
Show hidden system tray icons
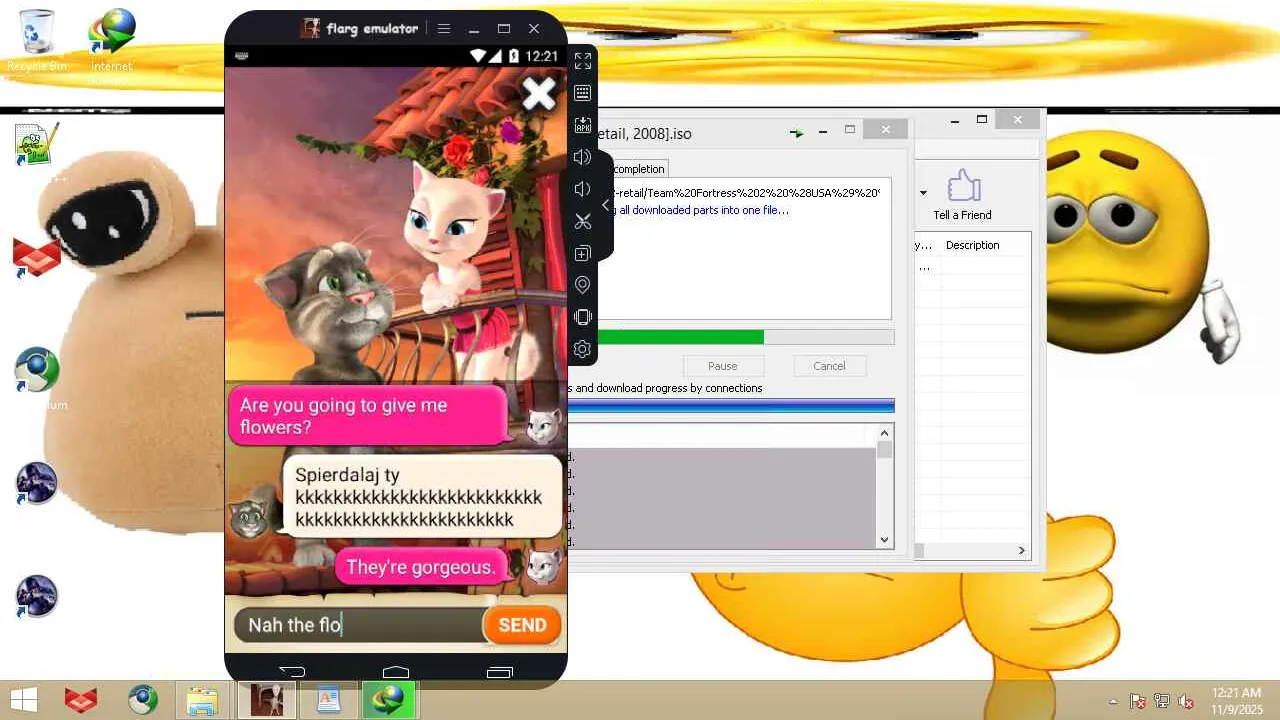pos(1114,701)
